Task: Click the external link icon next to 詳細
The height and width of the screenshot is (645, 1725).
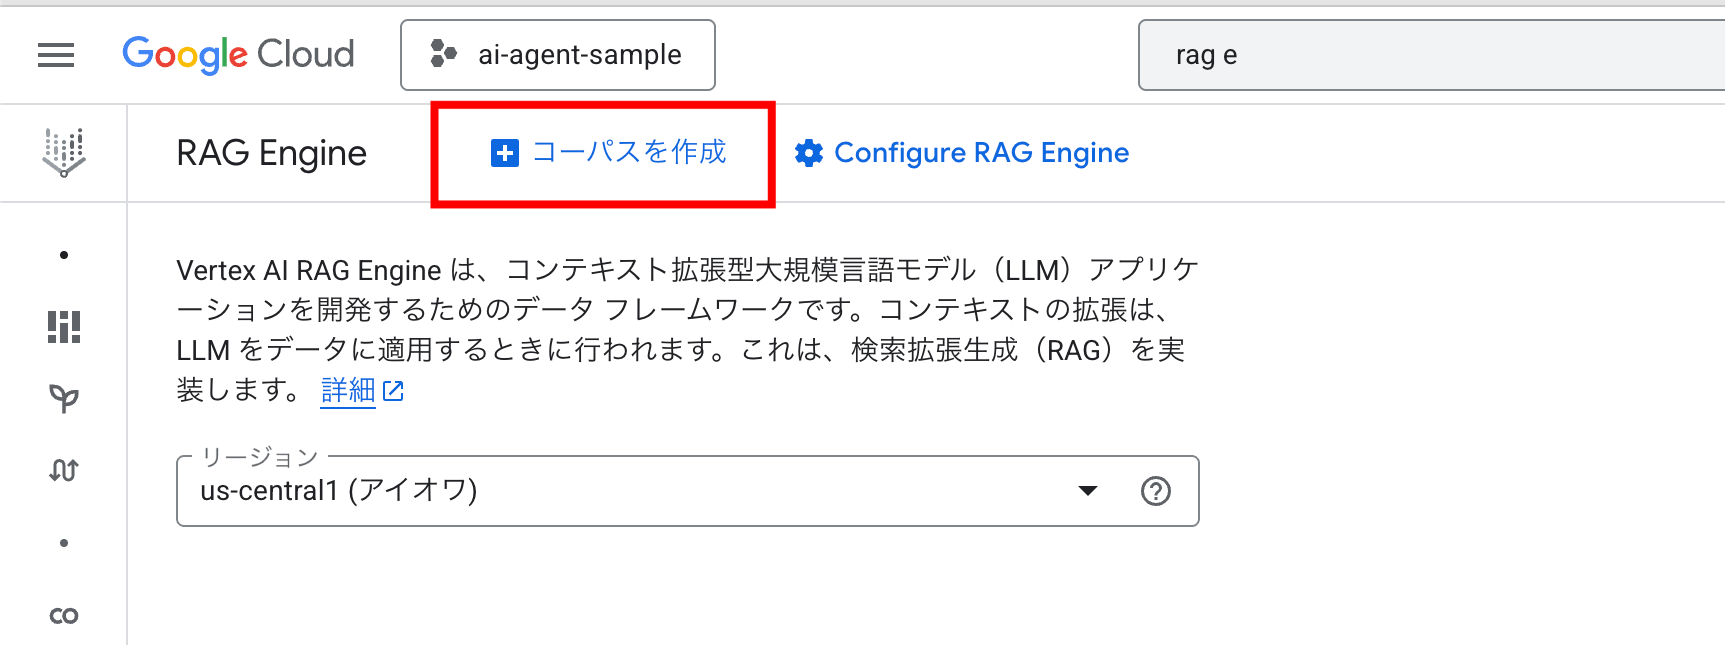Action: tap(394, 391)
